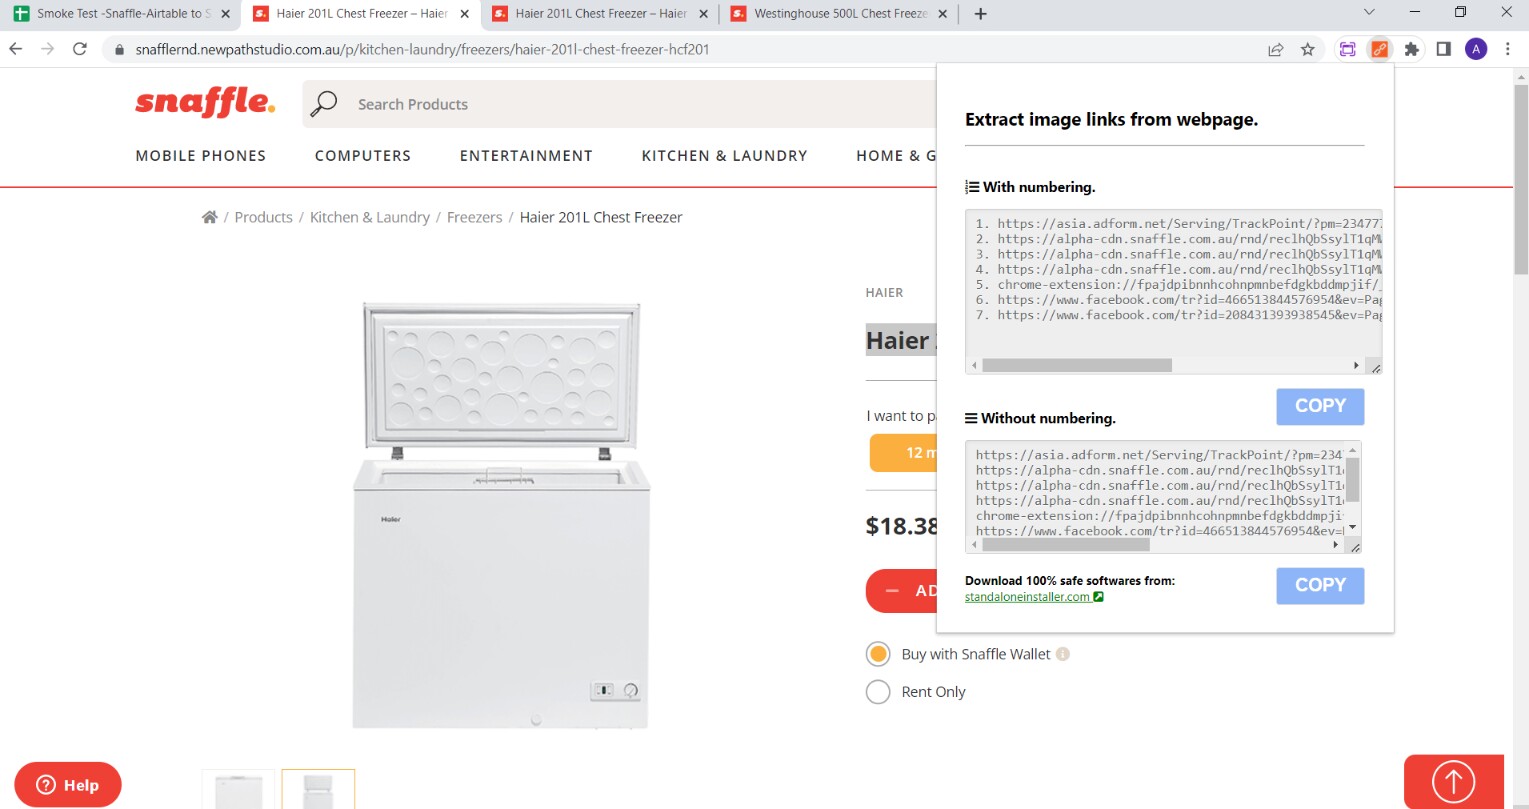This screenshot has height=809, width=1529.
Task: Click the left arrow of numbered list scrollbar
Action: (x=975, y=366)
